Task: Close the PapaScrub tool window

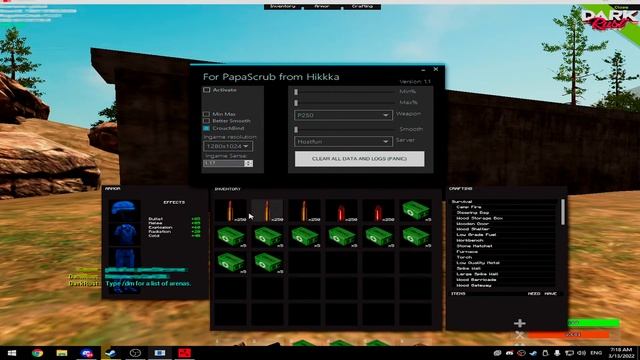Action: pyautogui.click(x=436, y=69)
